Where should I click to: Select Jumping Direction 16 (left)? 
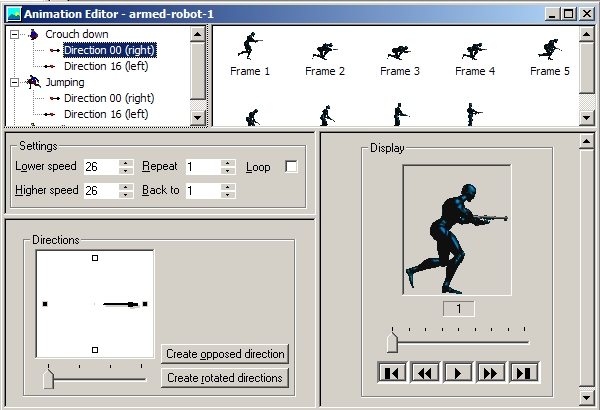click(106, 114)
